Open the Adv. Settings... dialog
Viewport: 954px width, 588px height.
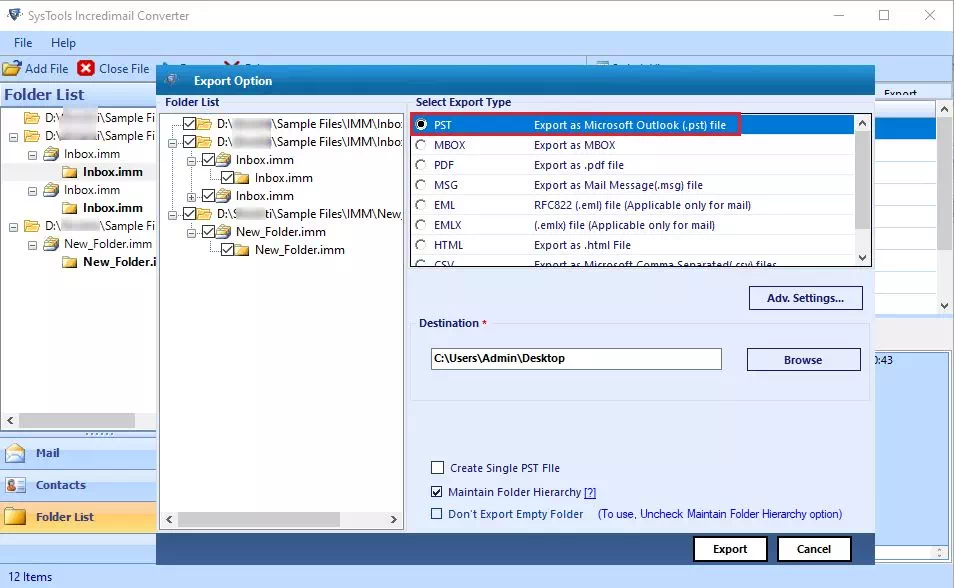806,298
